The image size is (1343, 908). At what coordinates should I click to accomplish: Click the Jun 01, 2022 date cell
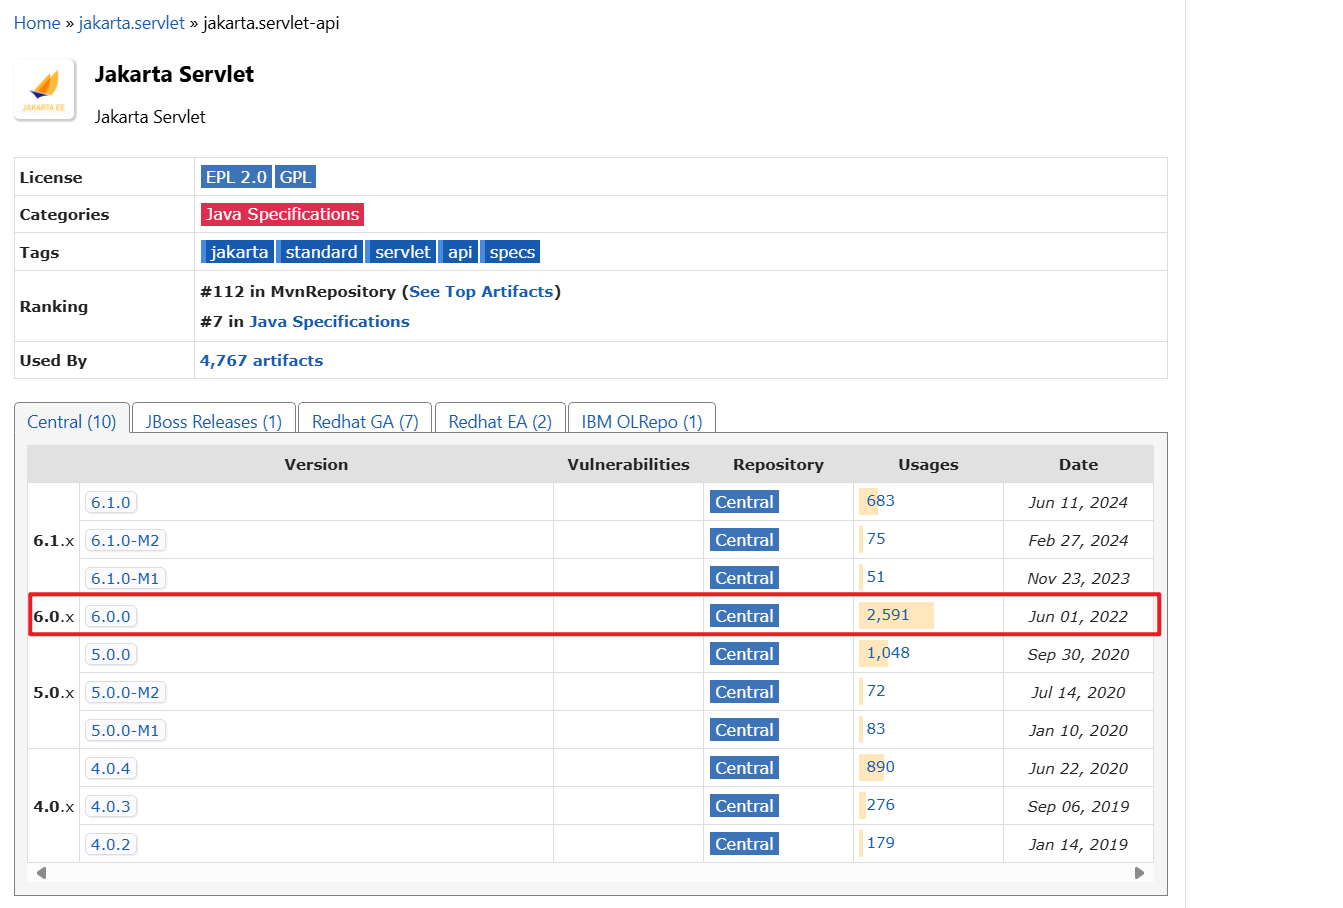click(x=1078, y=617)
